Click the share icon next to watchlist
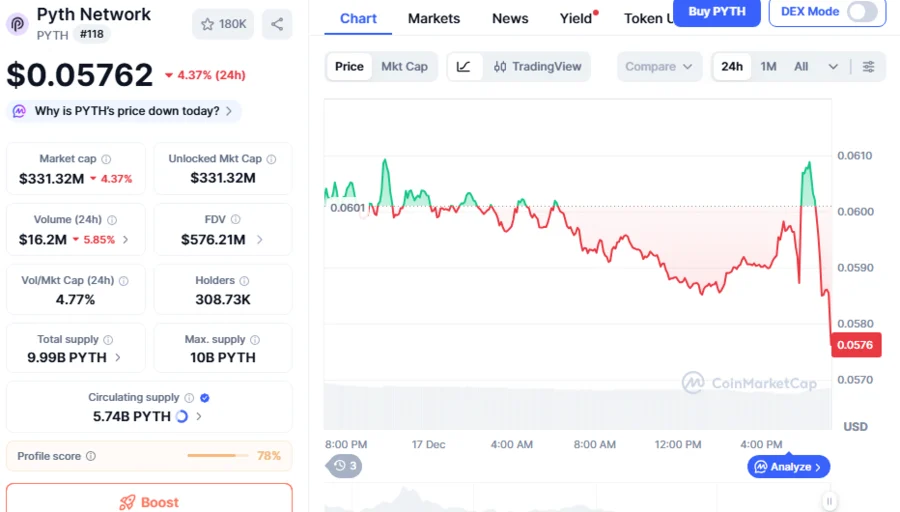Screen dimensions: 900x512 click(x=277, y=24)
